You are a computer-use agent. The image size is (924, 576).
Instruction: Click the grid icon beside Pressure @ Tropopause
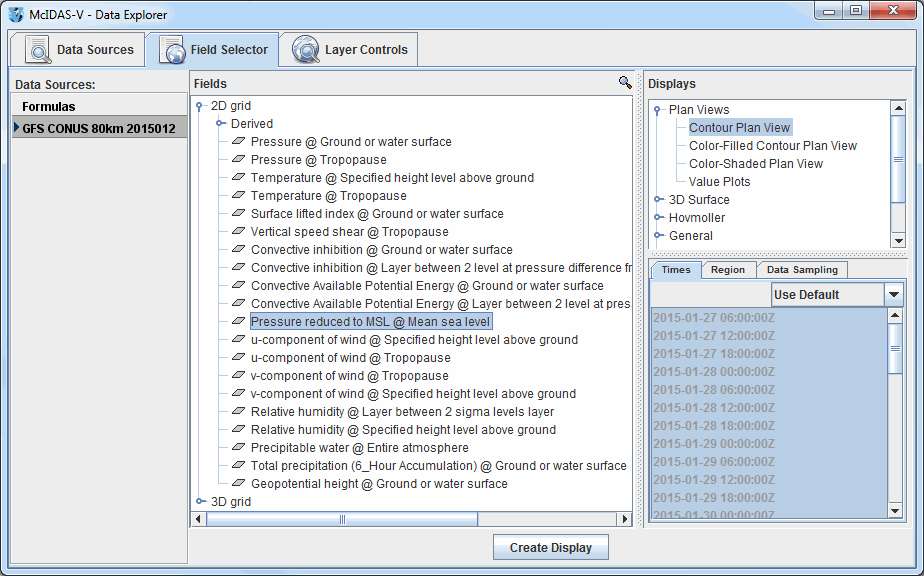tap(238, 160)
